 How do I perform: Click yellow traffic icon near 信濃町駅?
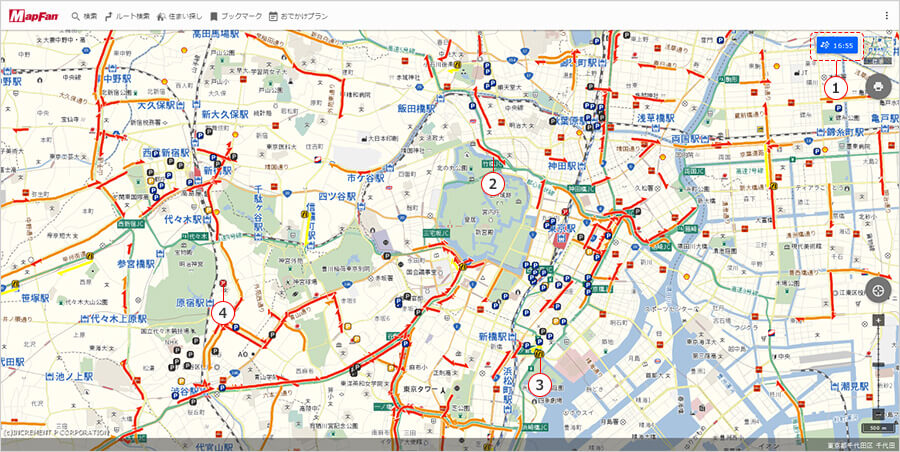point(304,214)
